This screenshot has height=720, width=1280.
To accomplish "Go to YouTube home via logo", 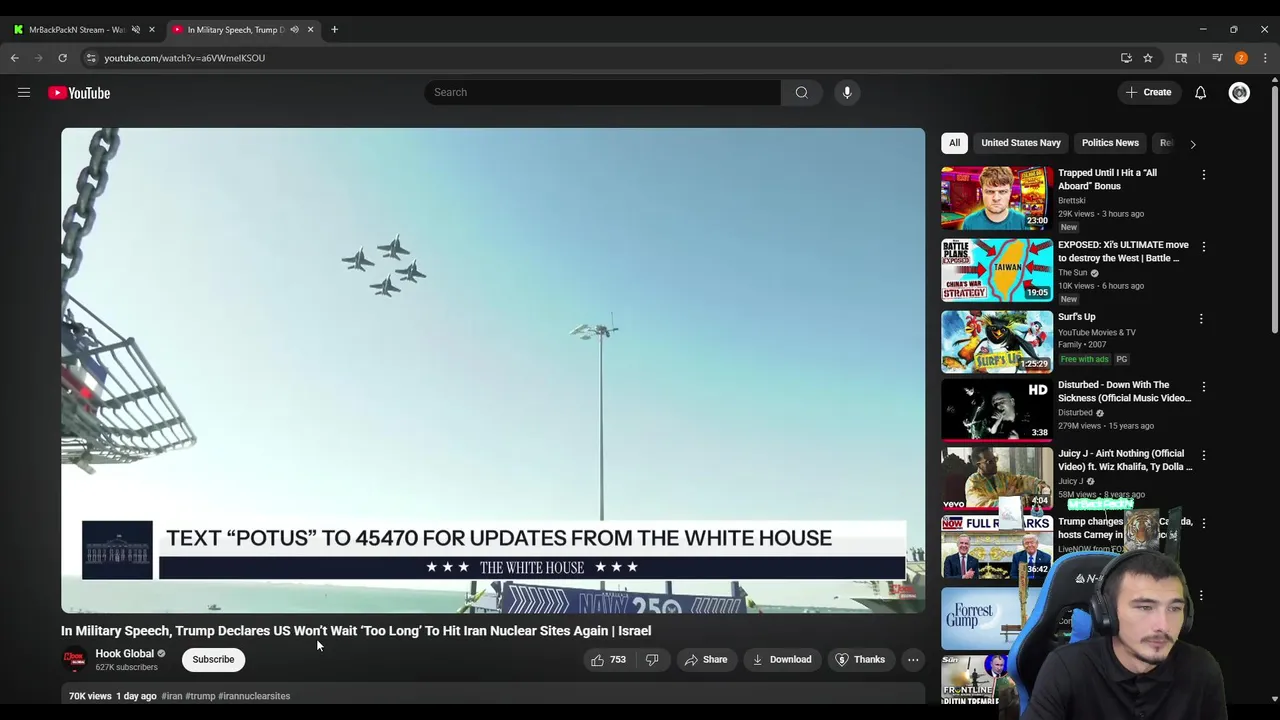I will click(x=79, y=93).
